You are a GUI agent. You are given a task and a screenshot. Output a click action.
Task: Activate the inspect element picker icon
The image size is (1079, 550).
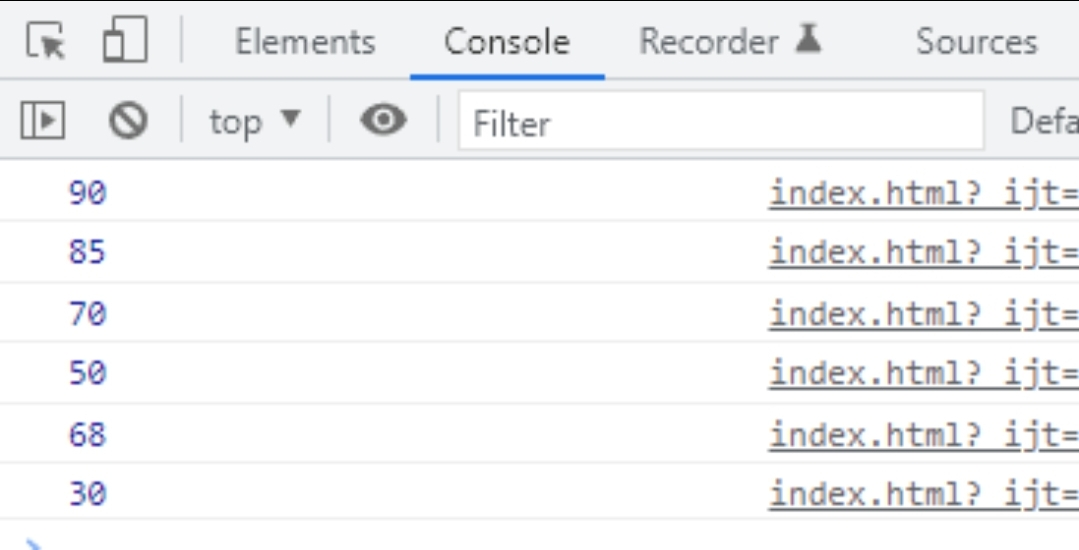click(x=46, y=40)
